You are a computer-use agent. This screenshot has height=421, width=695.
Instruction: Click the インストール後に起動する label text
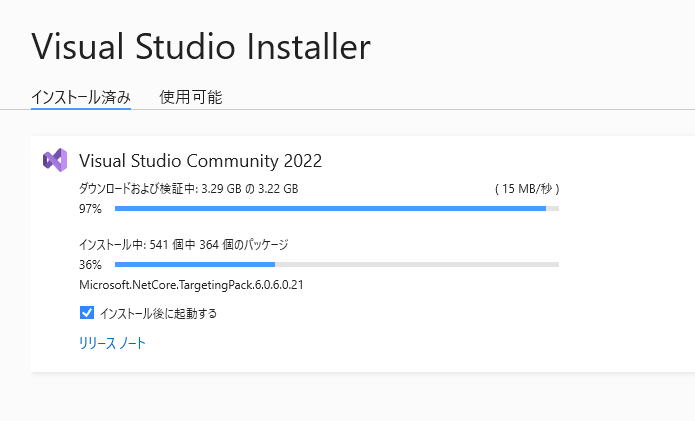click(x=158, y=313)
